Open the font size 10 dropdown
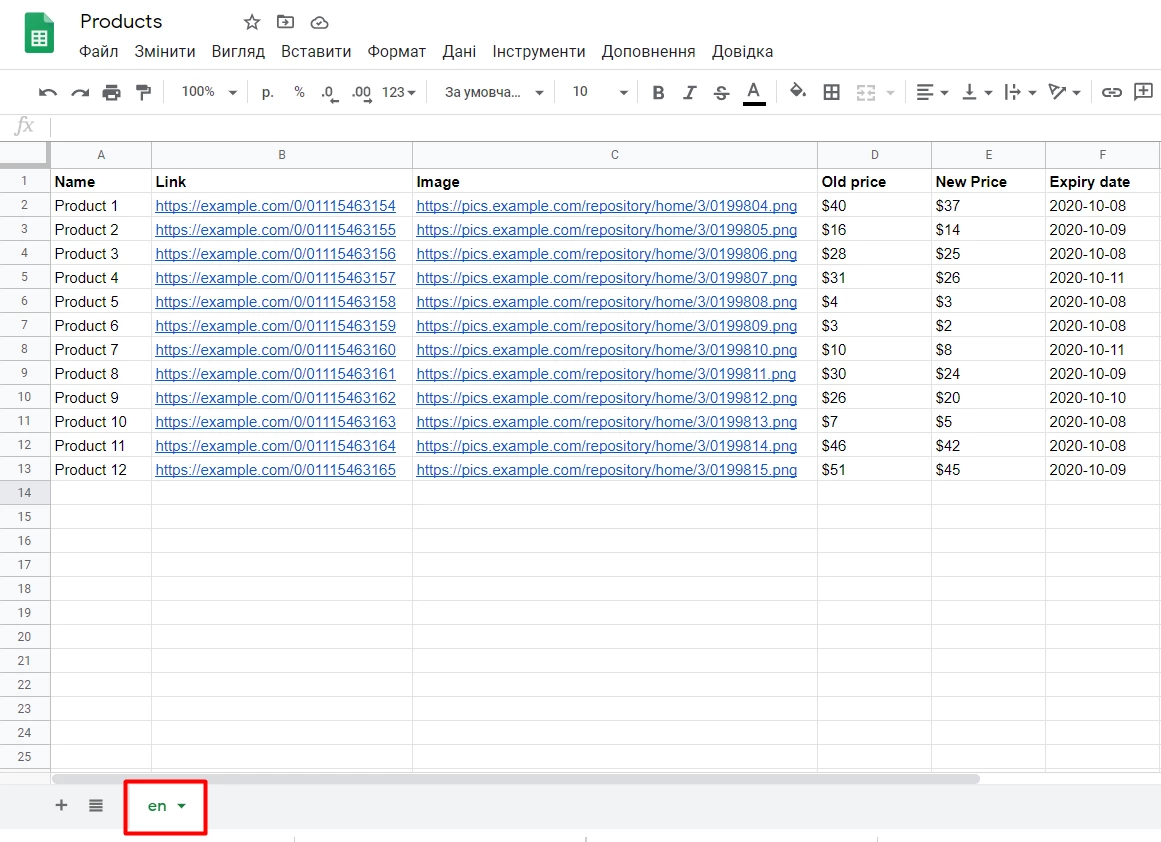Image resolution: width=1161 pixels, height=842 pixels. coord(600,92)
